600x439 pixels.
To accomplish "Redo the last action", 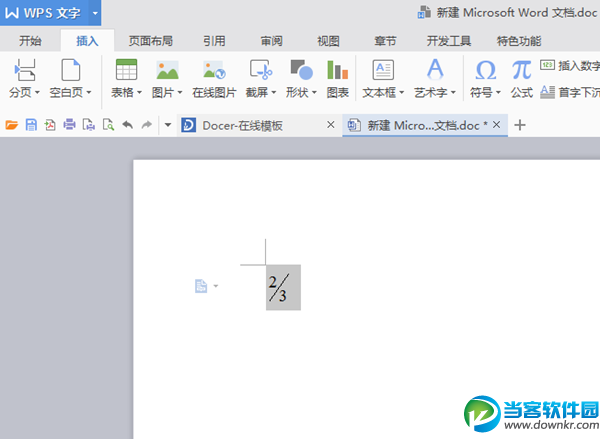I will [x=147, y=125].
